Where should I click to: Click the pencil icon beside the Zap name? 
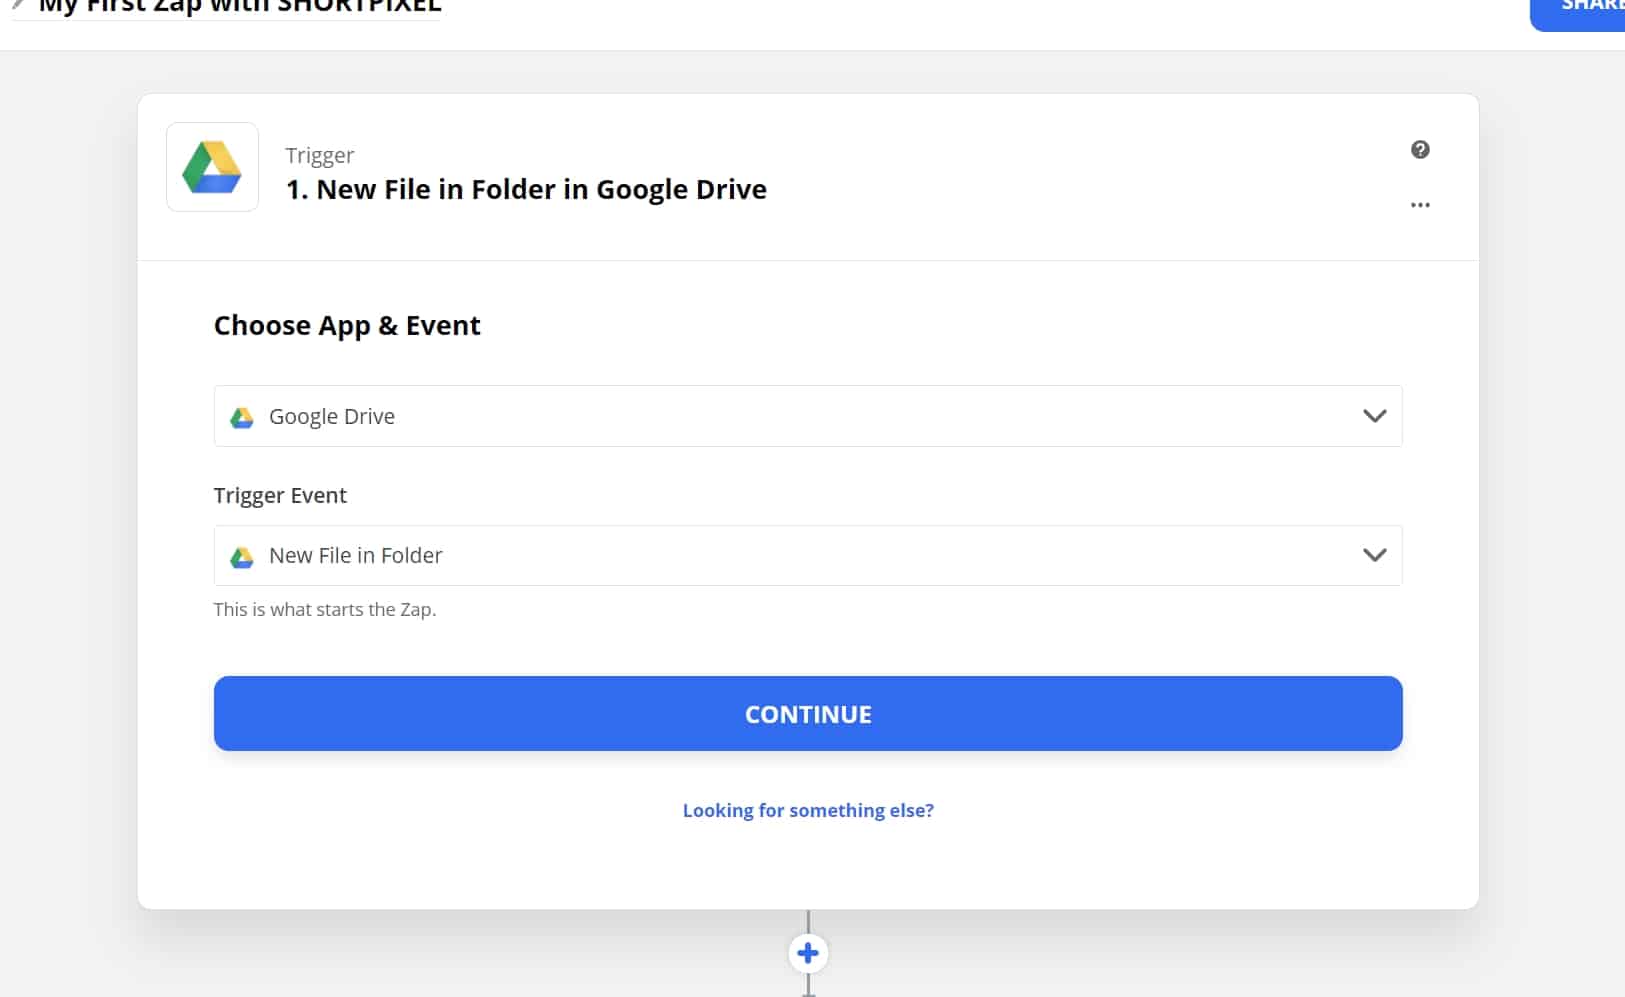[17, 5]
